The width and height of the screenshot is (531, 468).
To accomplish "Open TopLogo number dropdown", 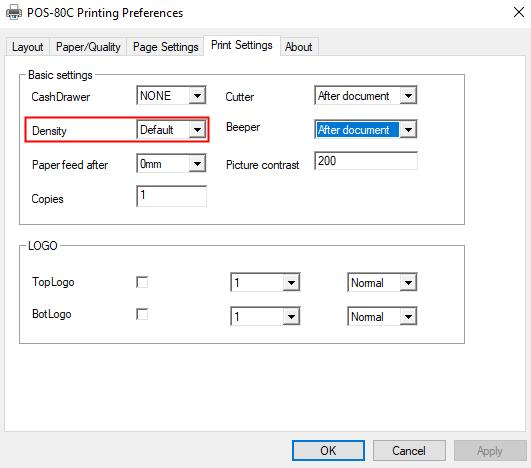I will click(265, 282).
